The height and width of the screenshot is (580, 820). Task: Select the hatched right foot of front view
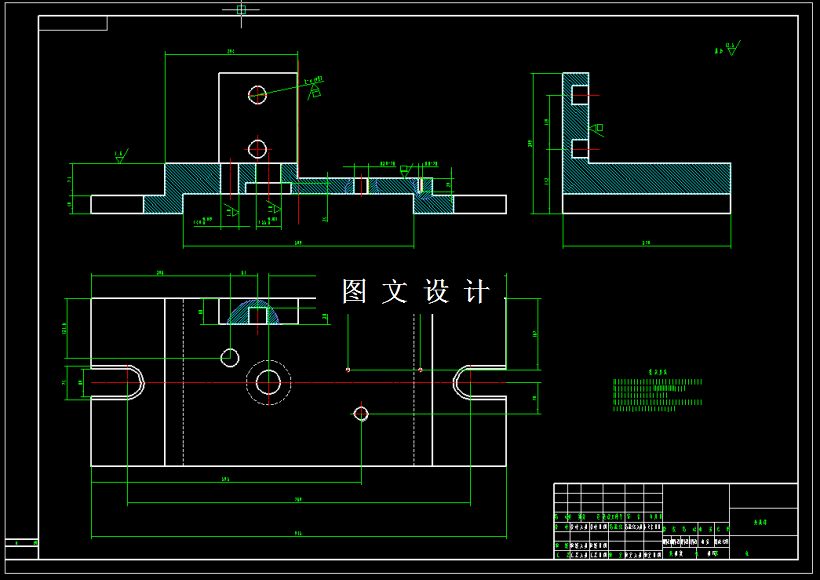tap(434, 204)
